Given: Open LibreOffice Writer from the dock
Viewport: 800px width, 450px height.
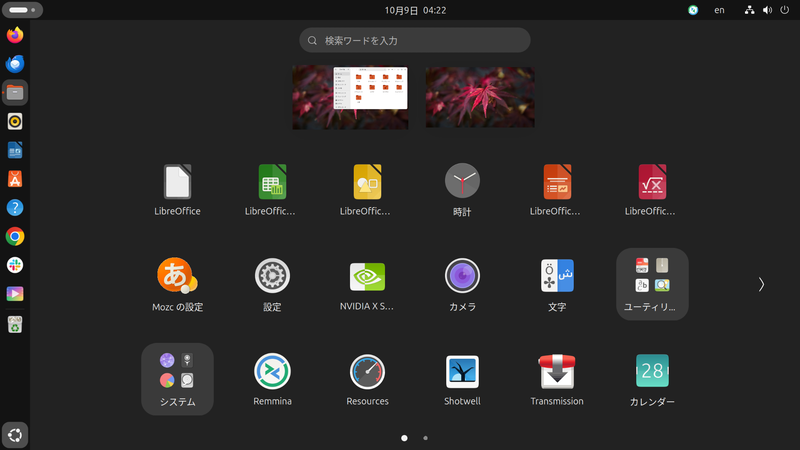Looking at the screenshot, I should [15, 151].
